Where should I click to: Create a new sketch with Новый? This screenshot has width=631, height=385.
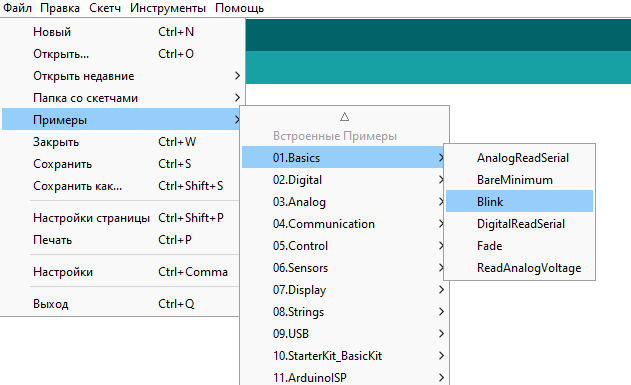[x=122, y=31]
